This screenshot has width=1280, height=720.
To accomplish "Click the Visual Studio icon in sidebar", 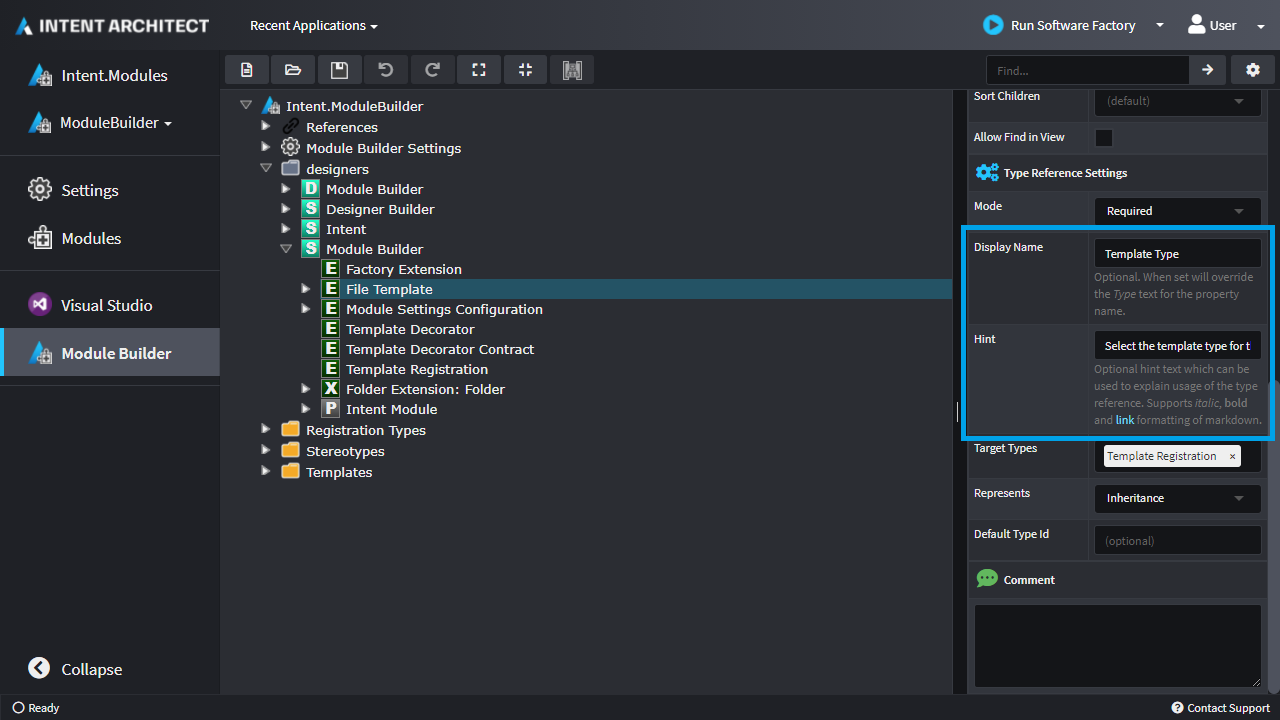I will click(40, 305).
